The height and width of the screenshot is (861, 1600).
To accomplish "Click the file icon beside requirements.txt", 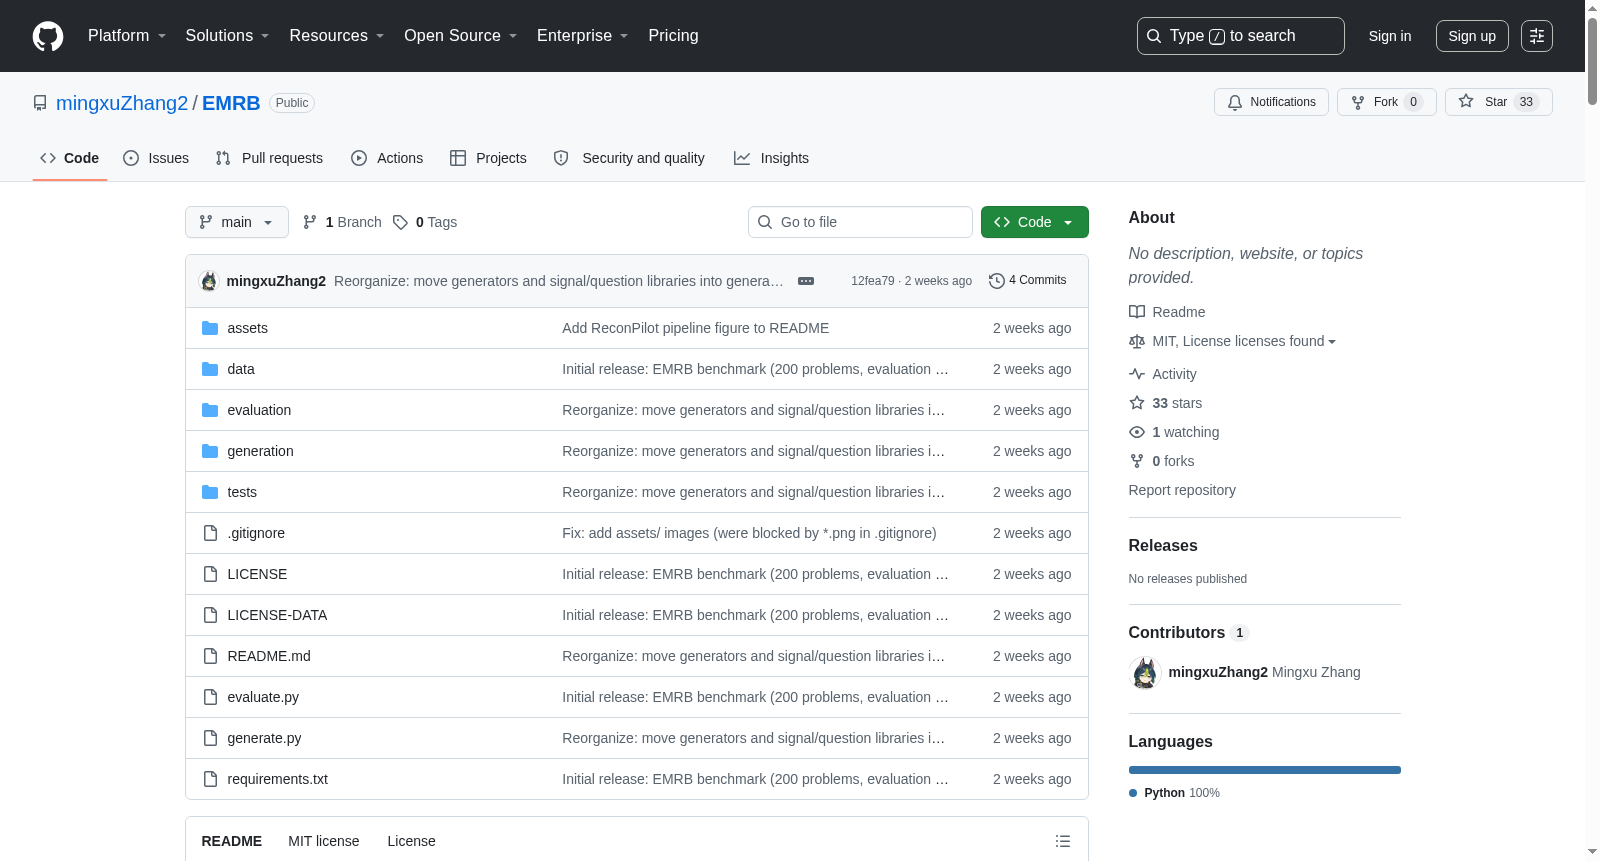I will click(x=210, y=779).
